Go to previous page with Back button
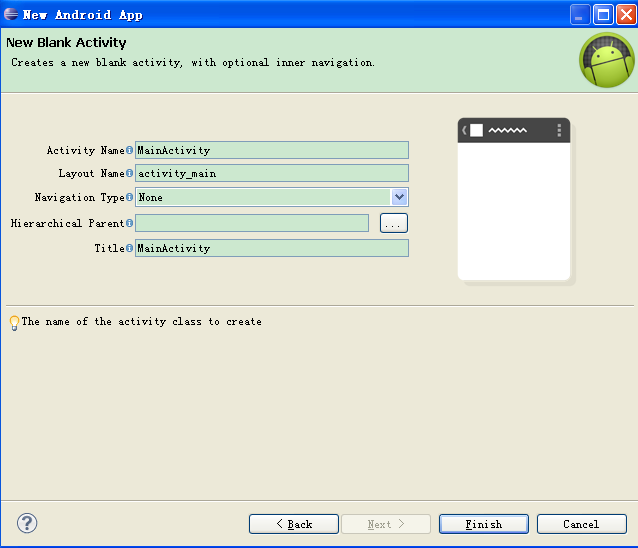This screenshot has height=548, width=638. [x=293, y=524]
